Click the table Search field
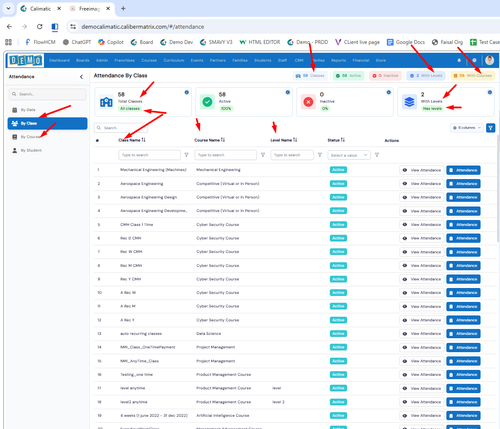 click(121, 128)
